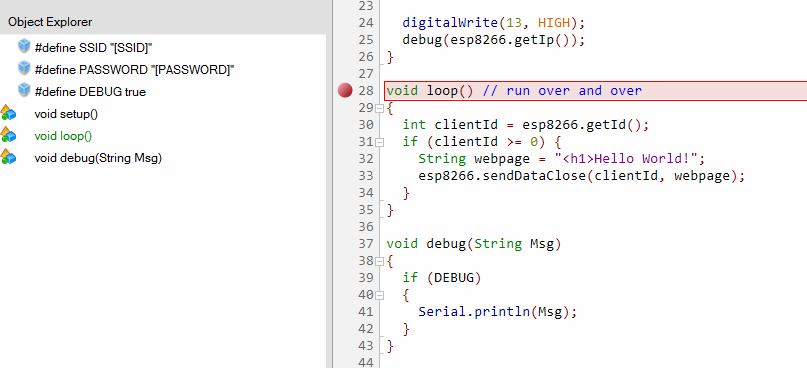Click the String webpage assignment on line 32

(562, 159)
